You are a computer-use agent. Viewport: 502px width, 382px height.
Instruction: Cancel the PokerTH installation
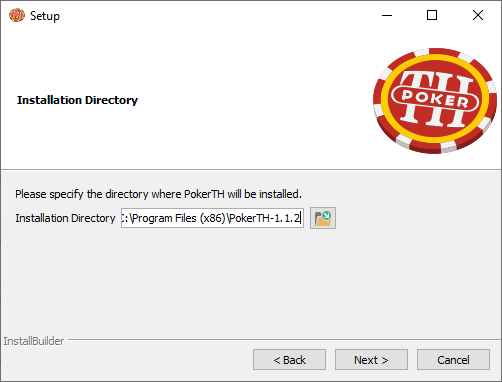pyautogui.click(x=453, y=360)
